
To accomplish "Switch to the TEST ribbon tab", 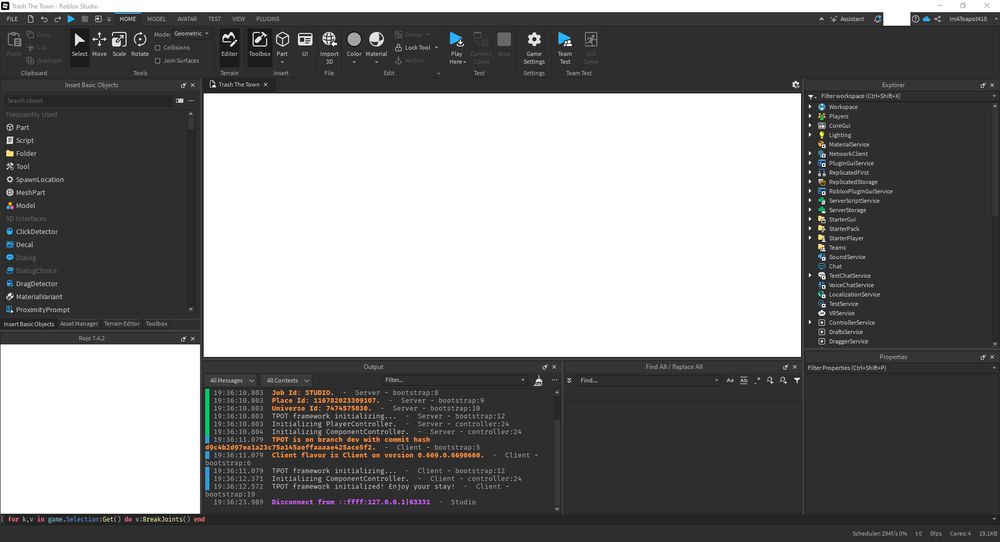I will [214, 19].
